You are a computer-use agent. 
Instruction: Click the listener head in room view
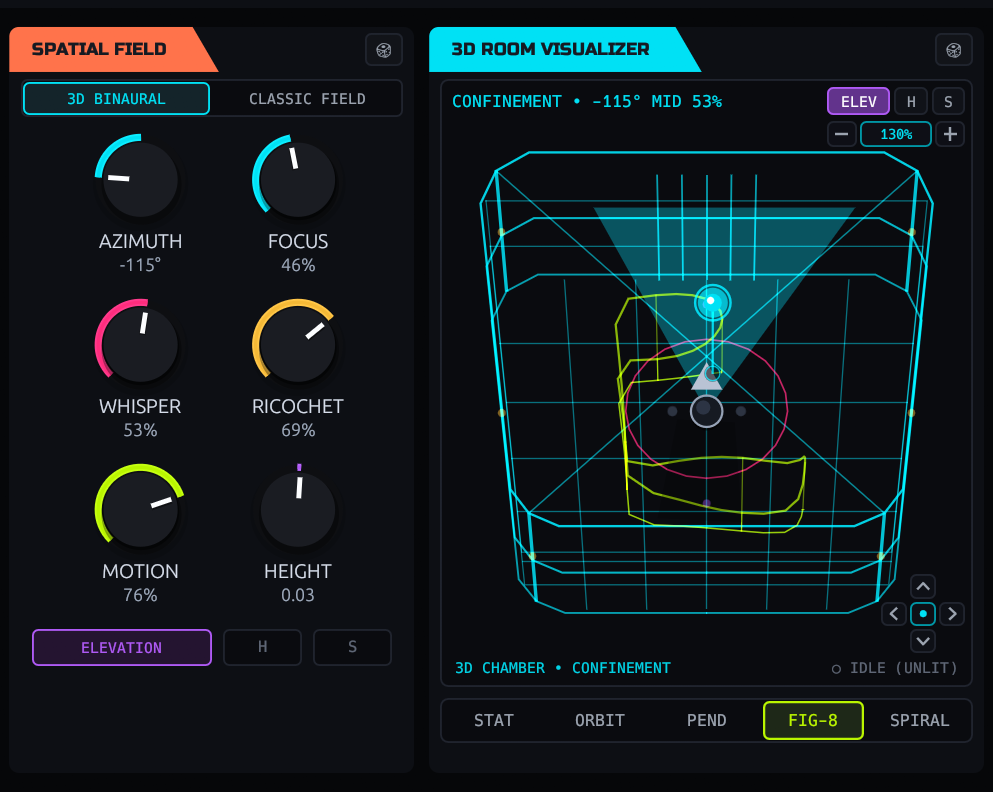click(x=707, y=412)
